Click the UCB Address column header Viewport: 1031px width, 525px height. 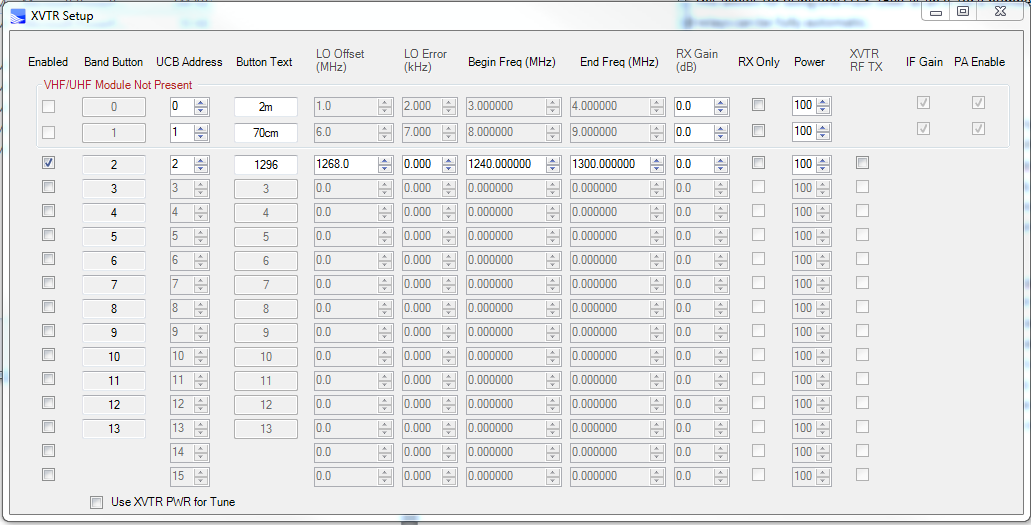[x=189, y=62]
